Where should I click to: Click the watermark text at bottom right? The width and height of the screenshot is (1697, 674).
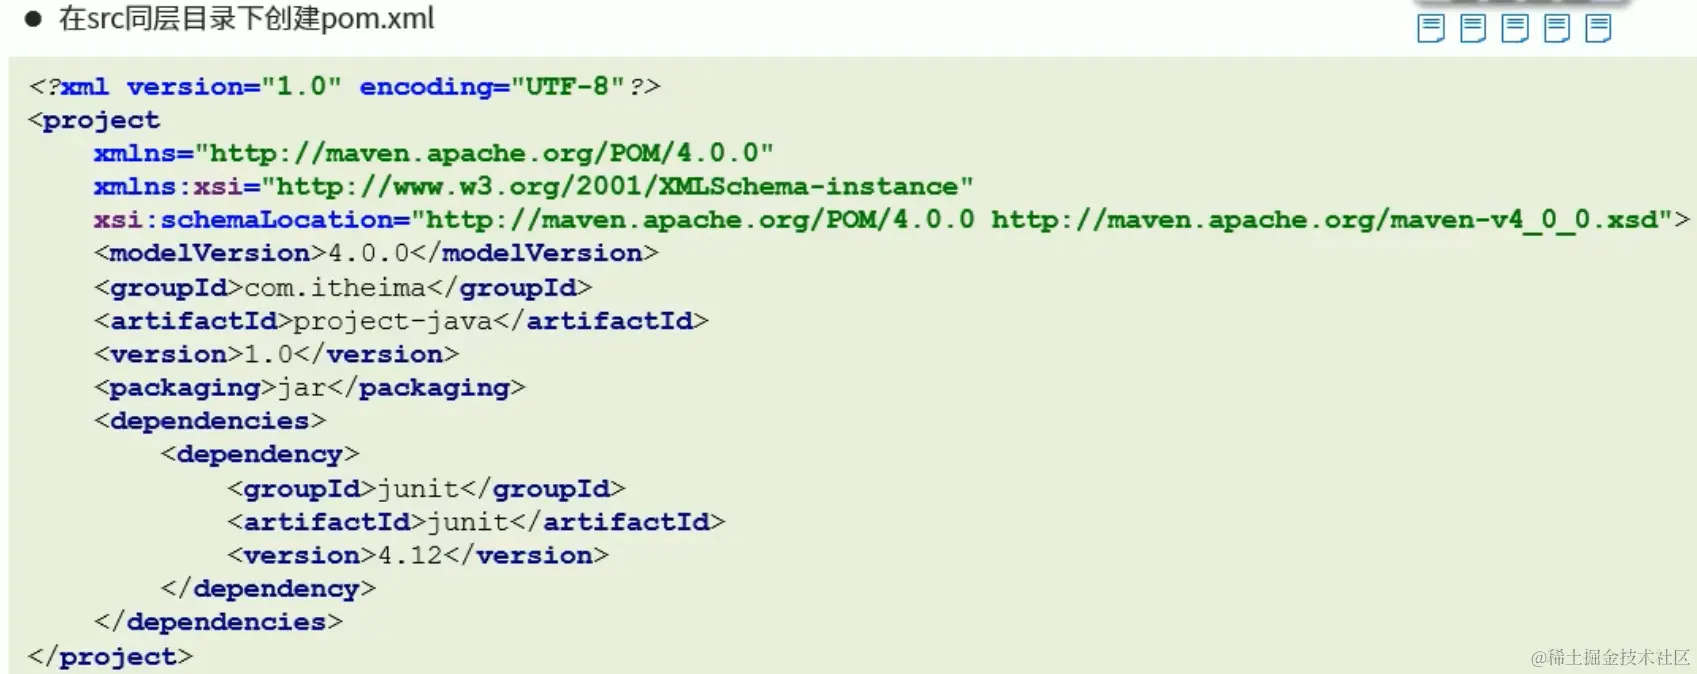[1610, 657]
